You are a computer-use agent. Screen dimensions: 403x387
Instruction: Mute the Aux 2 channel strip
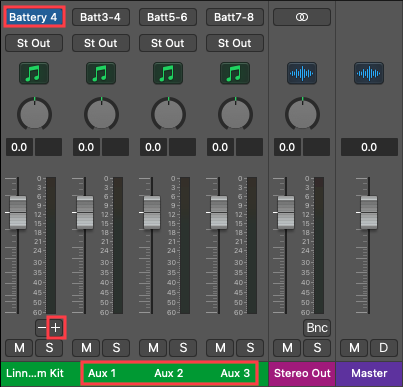[x=153, y=348]
